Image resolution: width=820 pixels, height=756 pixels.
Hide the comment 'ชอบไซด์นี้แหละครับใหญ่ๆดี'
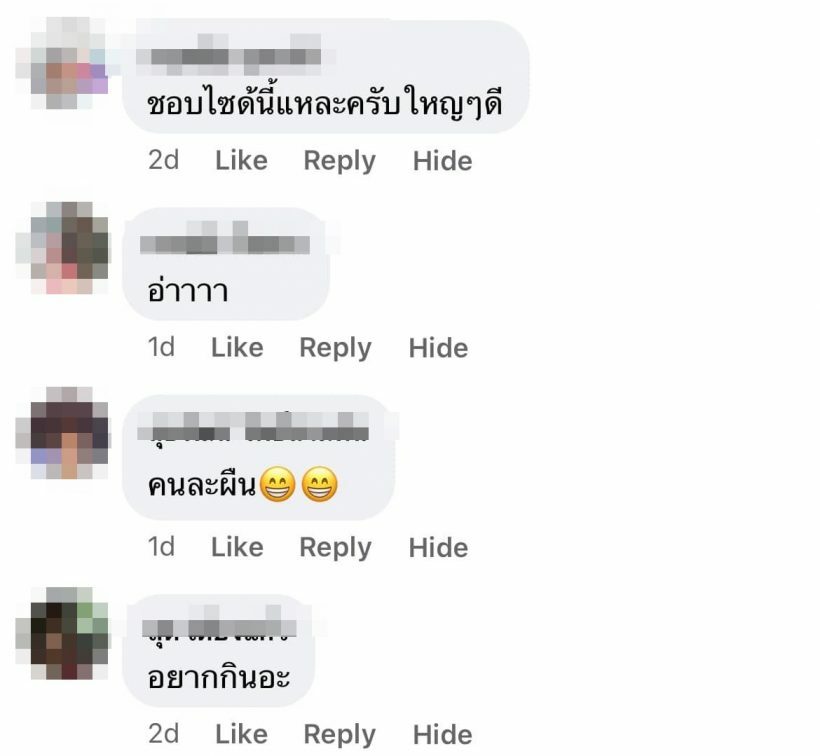click(x=442, y=161)
